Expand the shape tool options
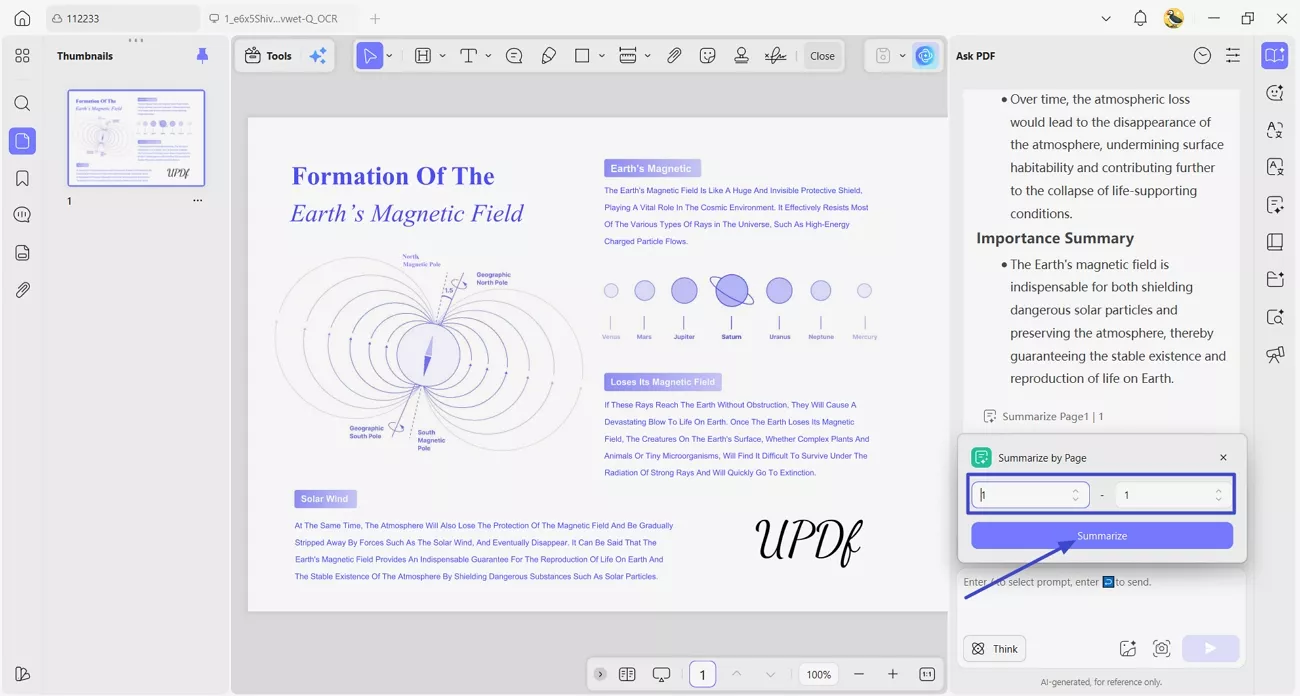1300x696 pixels. 601,55
